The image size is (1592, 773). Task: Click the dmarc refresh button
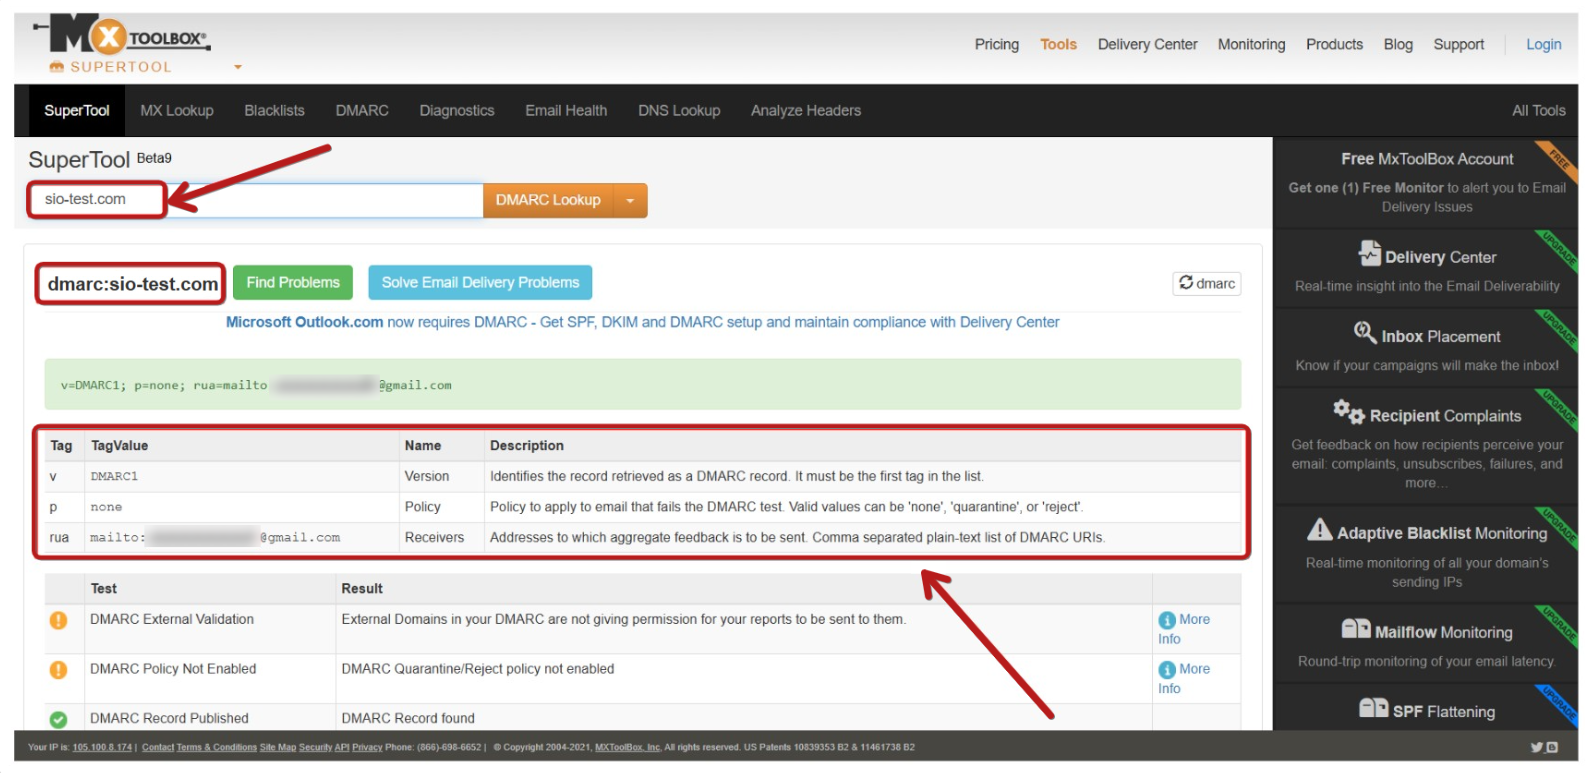coord(1207,283)
